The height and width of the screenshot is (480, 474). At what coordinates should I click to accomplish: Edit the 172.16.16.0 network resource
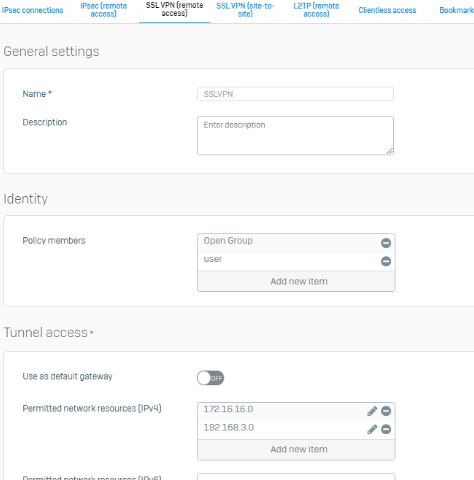click(x=372, y=411)
